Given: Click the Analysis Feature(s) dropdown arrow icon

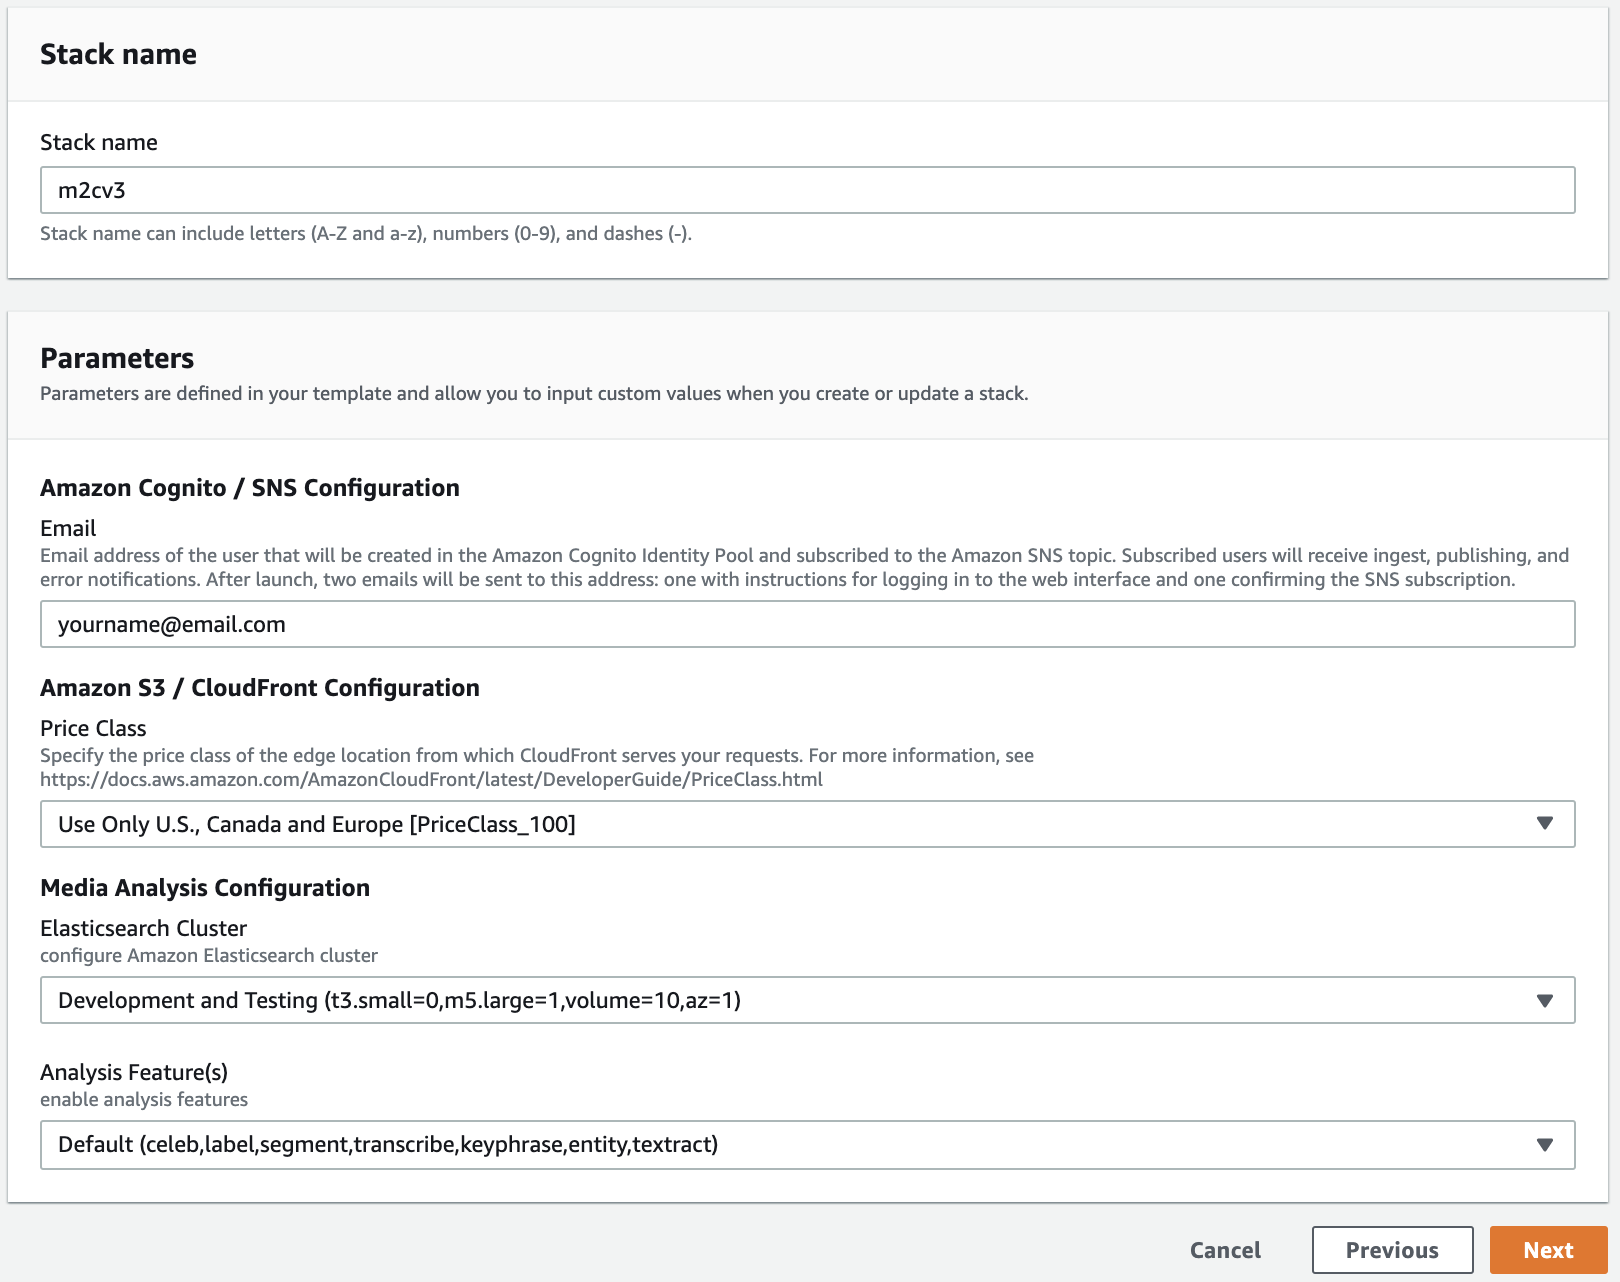Looking at the screenshot, I should point(1545,1144).
